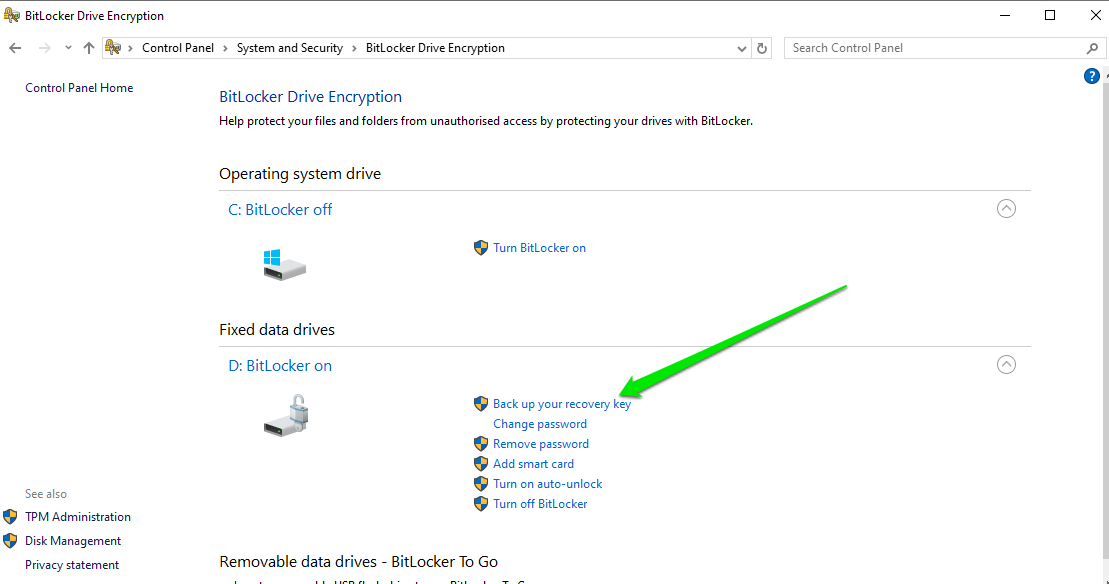Open TPM Administration from See also
The image size is (1109, 584).
(x=78, y=517)
